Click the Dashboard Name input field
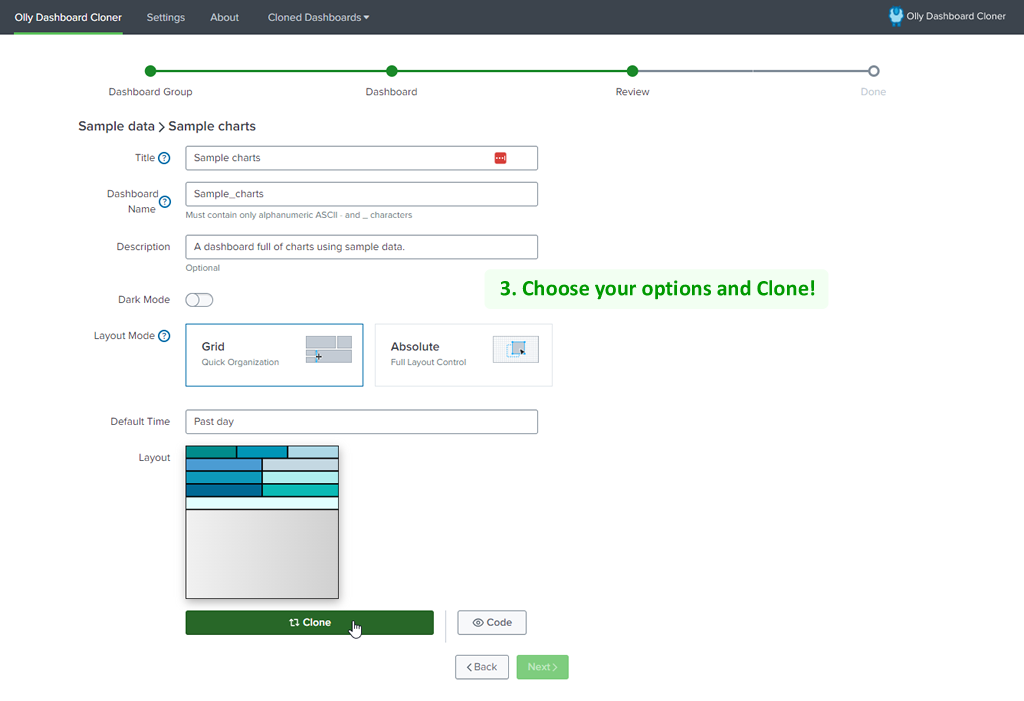 pos(362,194)
